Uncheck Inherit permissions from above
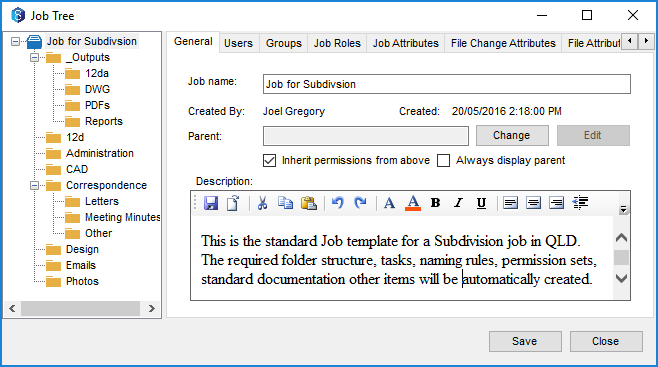This screenshot has height=367, width=658. 269,161
